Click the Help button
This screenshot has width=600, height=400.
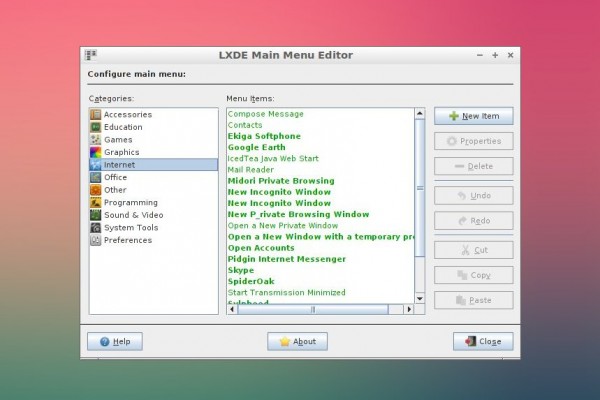[x=114, y=341]
